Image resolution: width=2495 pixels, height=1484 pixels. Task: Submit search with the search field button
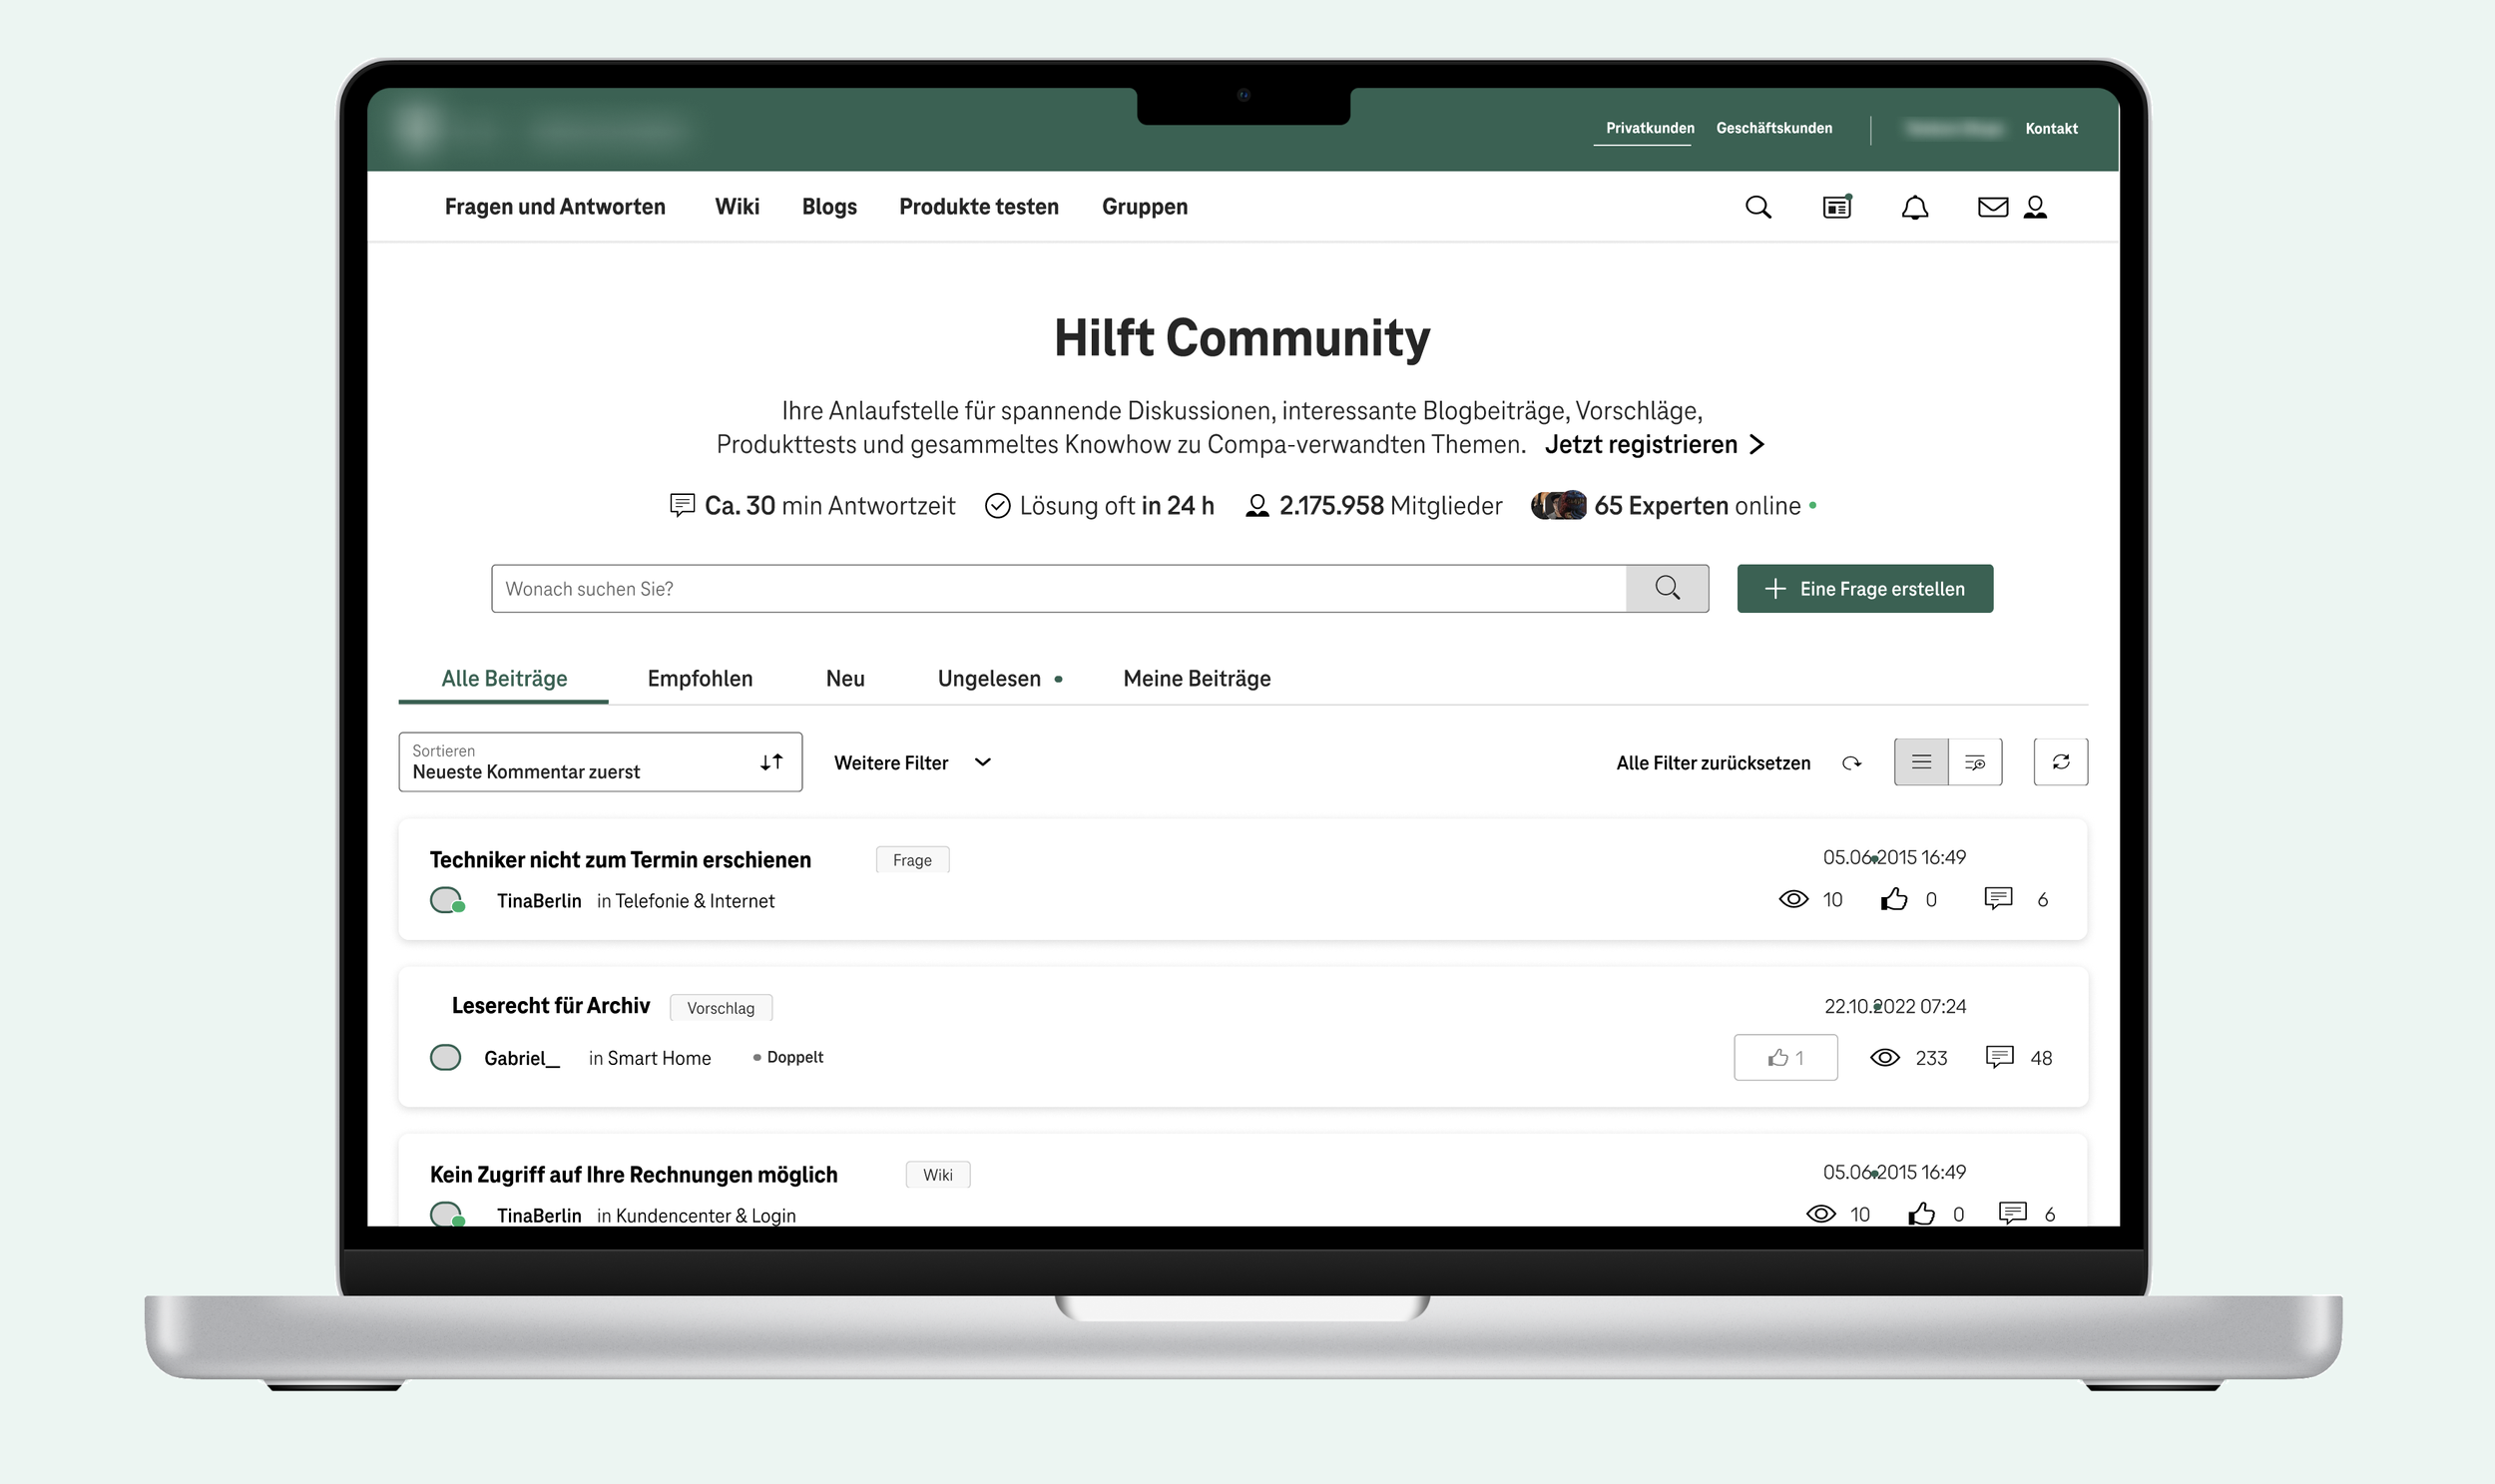tap(1667, 588)
